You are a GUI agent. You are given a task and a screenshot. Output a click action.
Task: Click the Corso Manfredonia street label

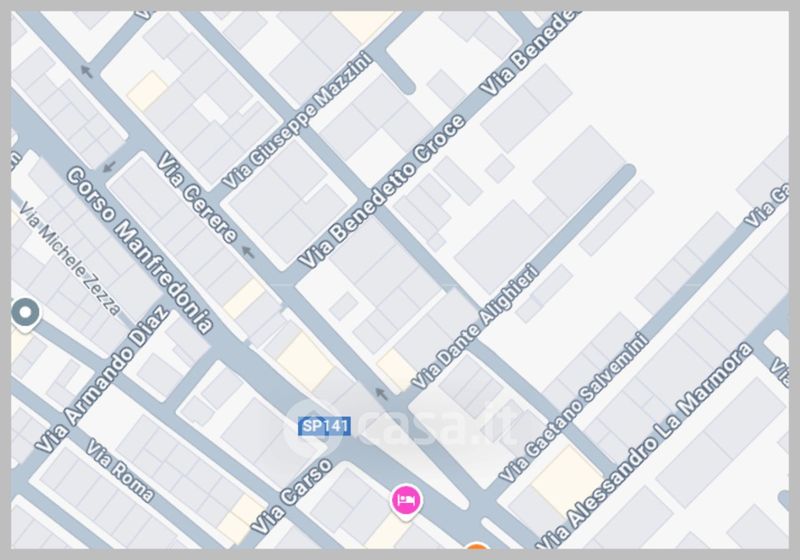pos(140,250)
